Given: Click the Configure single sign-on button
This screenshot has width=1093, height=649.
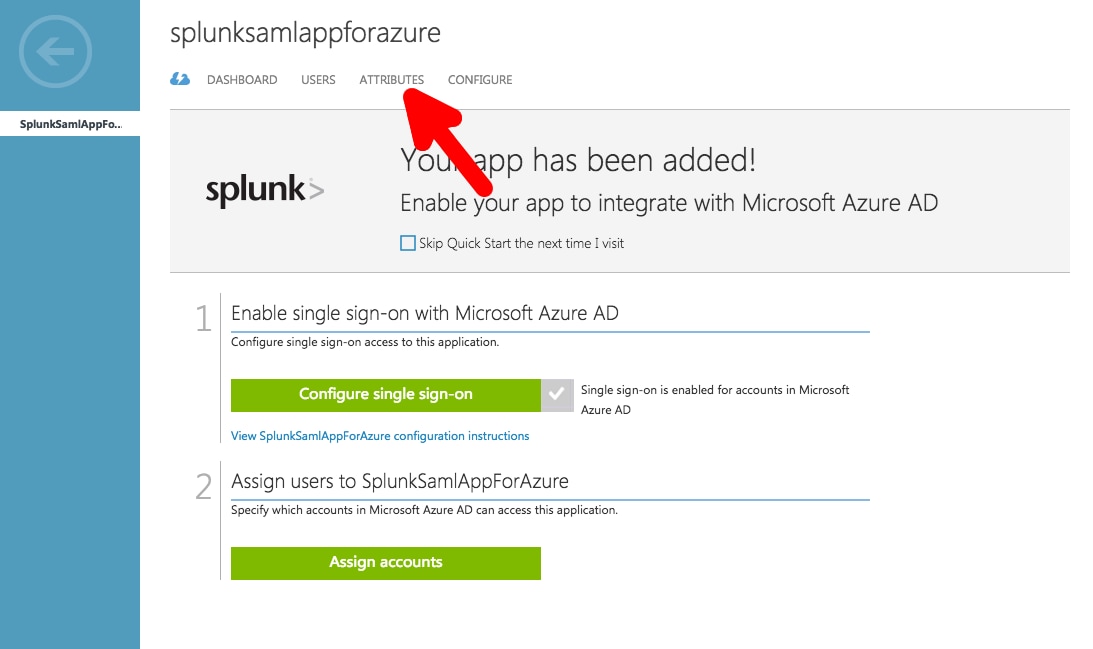Looking at the screenshot, I should pos(385,395).
